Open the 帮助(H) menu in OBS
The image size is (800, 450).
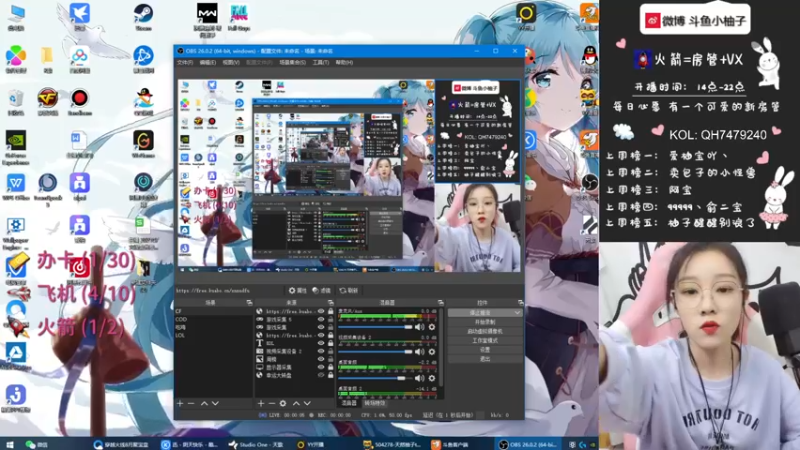click(x=344, y=62)
